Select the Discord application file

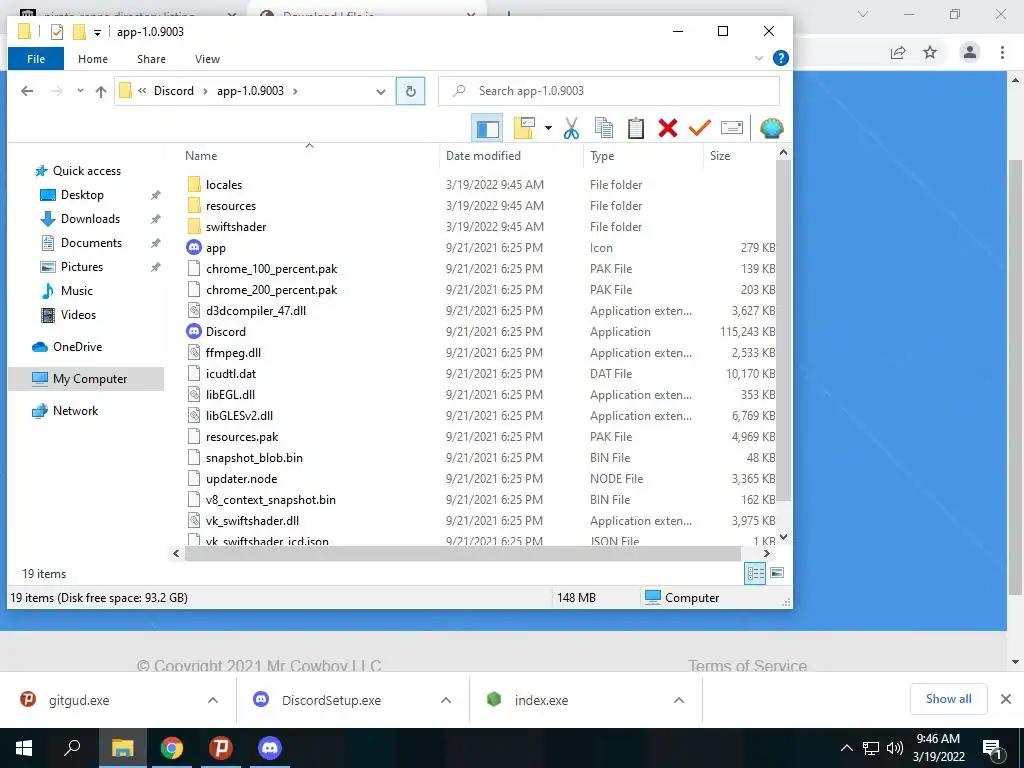[225, 332]
